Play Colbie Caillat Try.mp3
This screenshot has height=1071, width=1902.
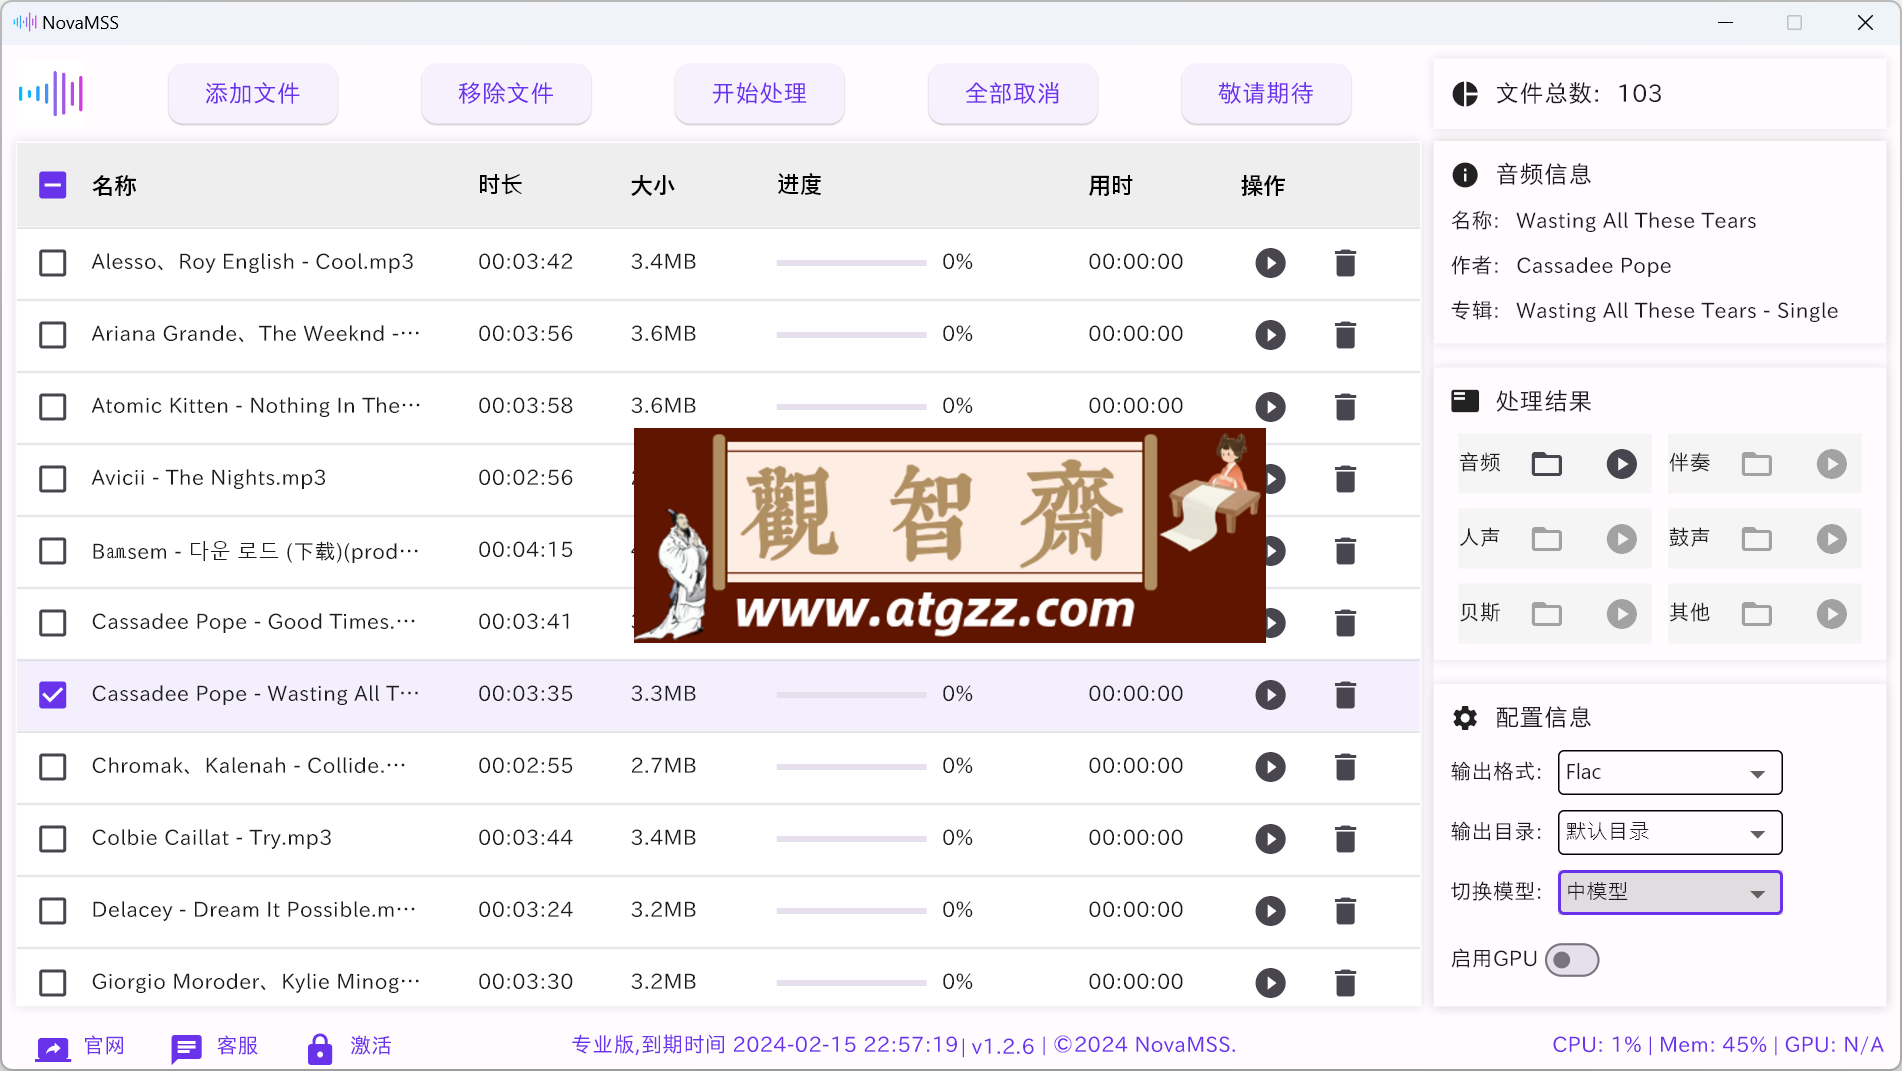tap(1270, 839)
